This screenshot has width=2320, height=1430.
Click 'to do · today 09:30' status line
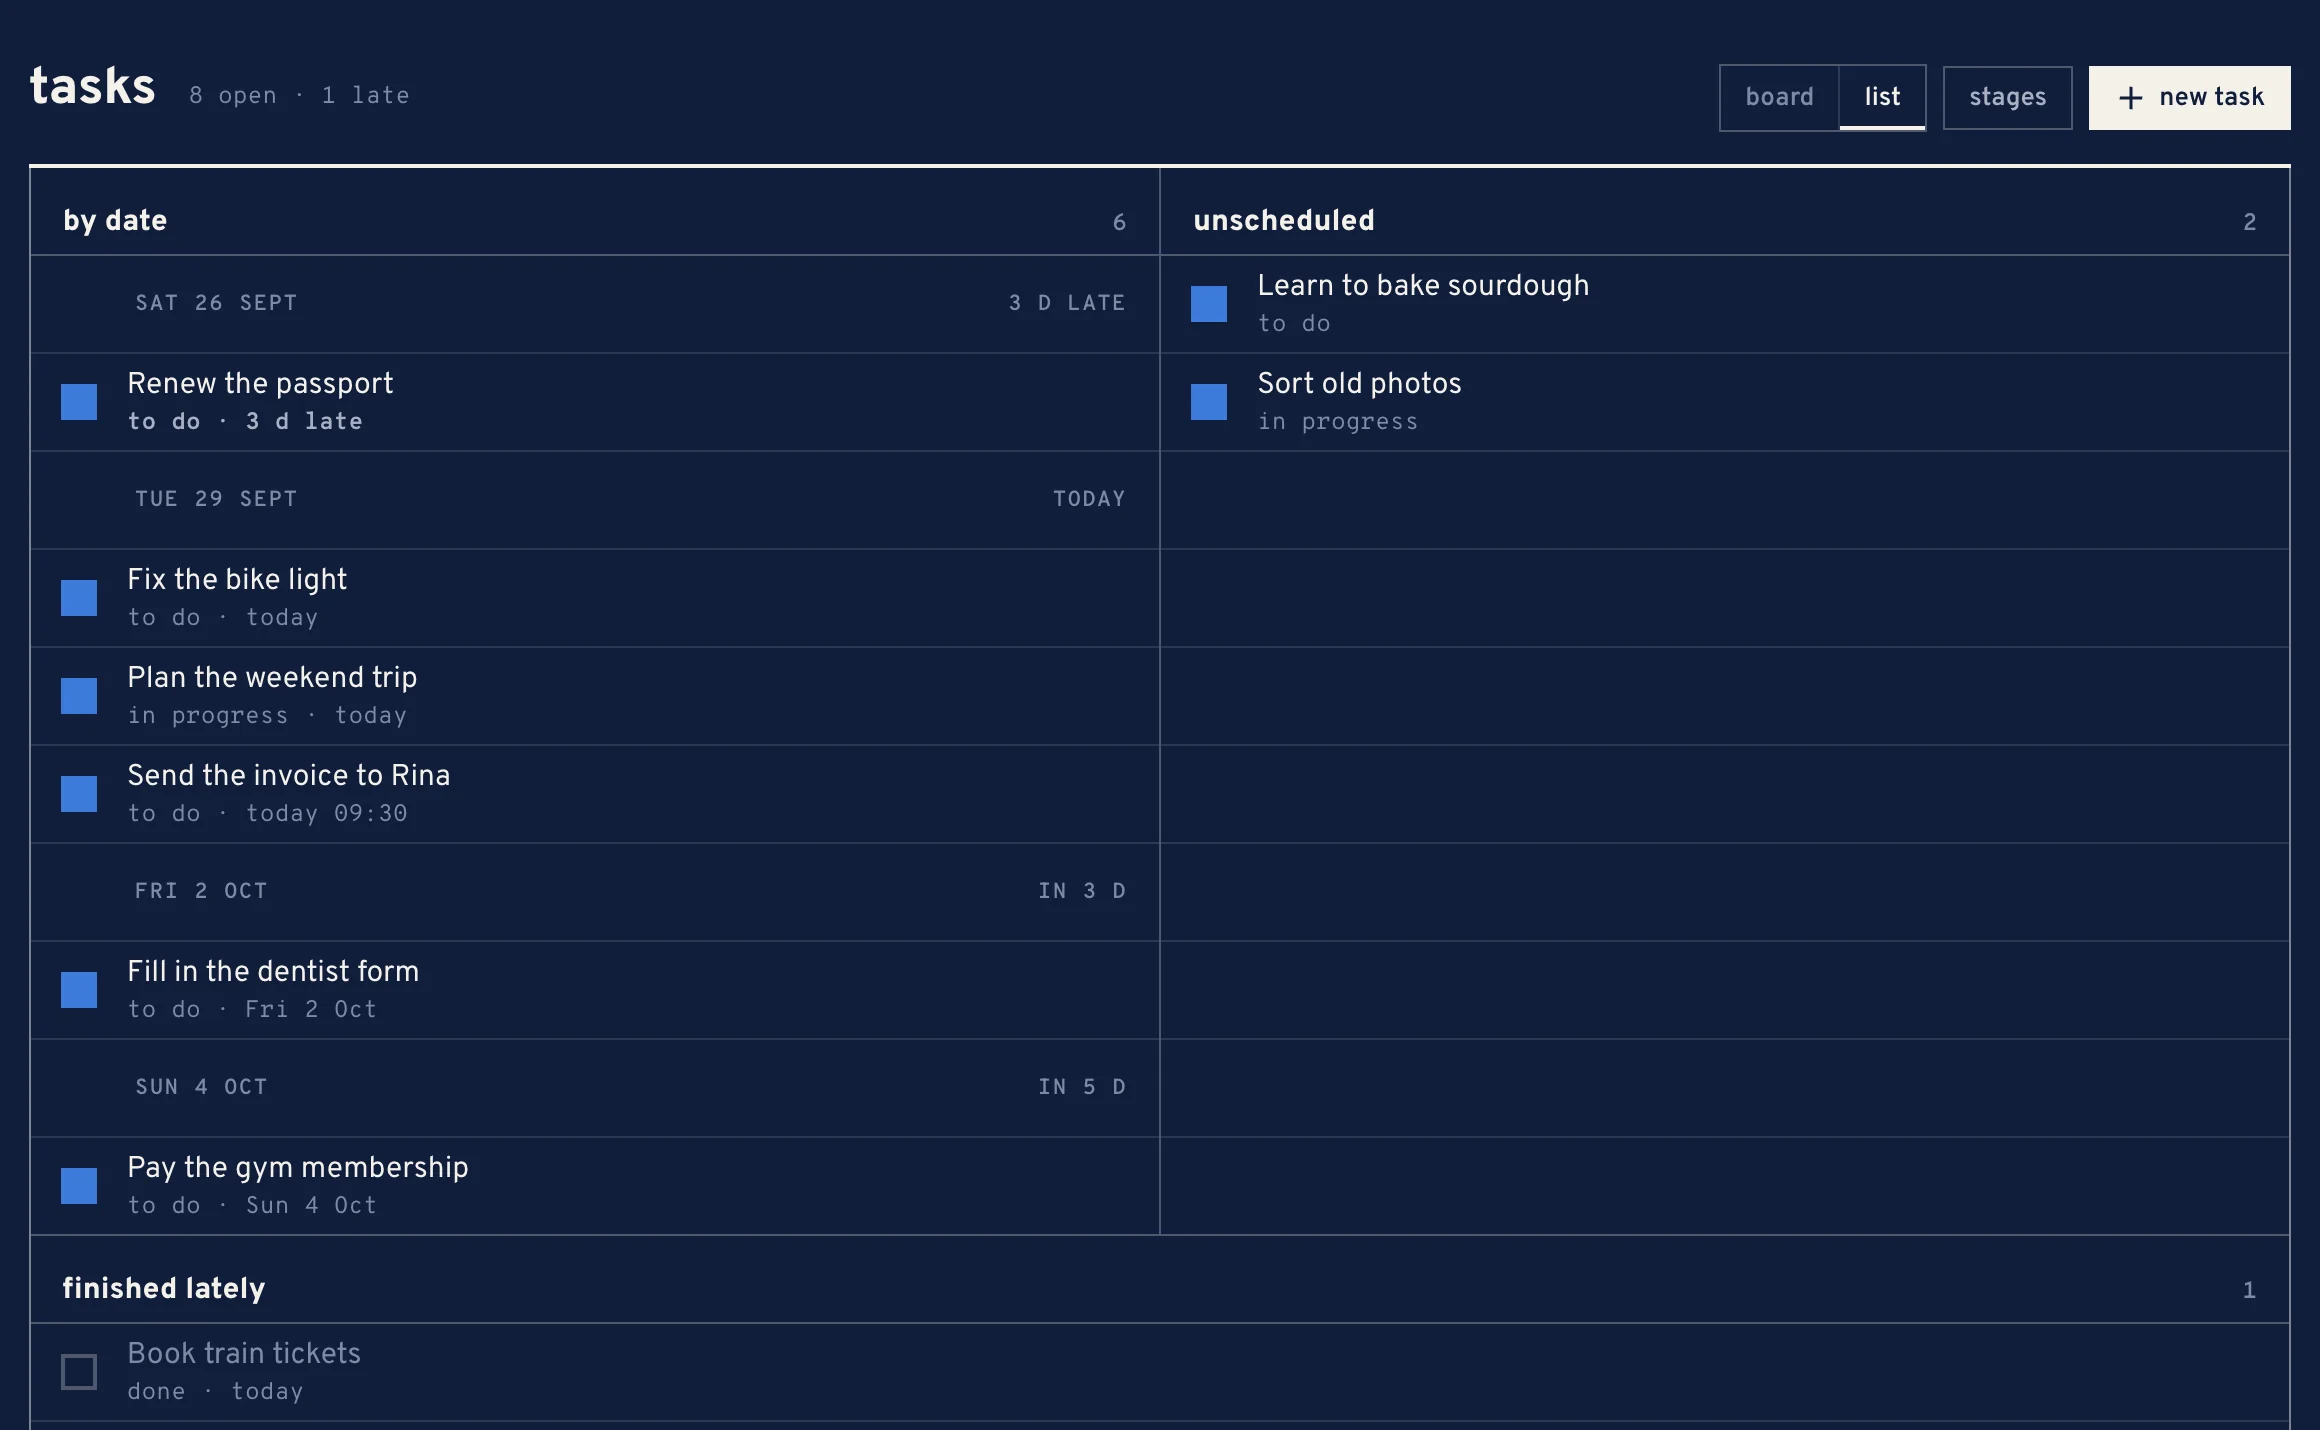pos(267,814)
